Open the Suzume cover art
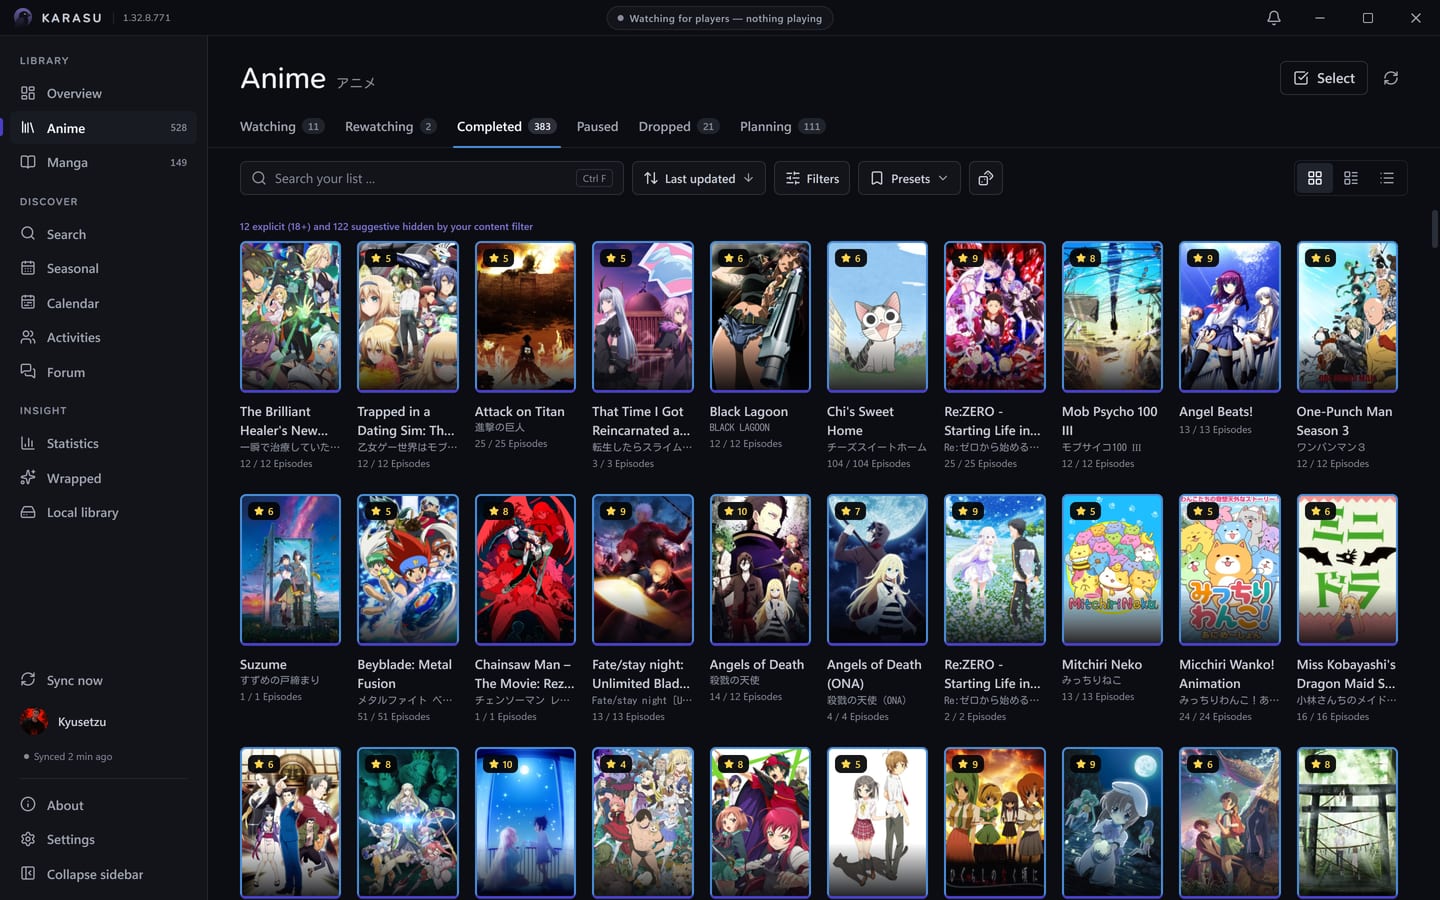Viewport: 1440px width, 900px height. pyautogui.click(x=290, y=569)
